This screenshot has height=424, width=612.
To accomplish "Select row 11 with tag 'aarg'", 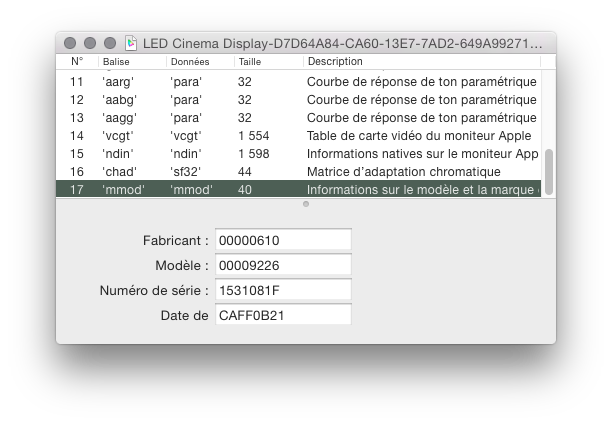I will coord(299,82).
